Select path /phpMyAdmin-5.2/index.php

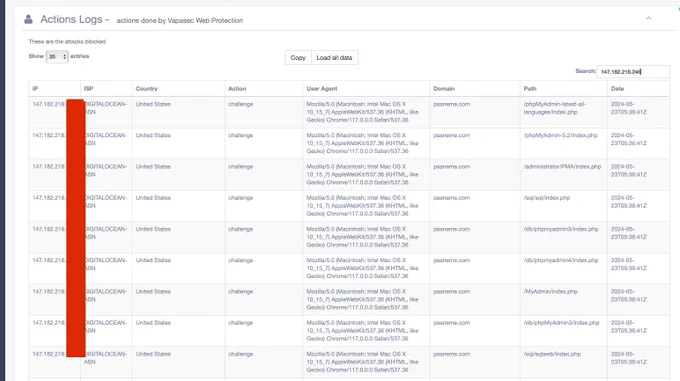click(560, 135)
